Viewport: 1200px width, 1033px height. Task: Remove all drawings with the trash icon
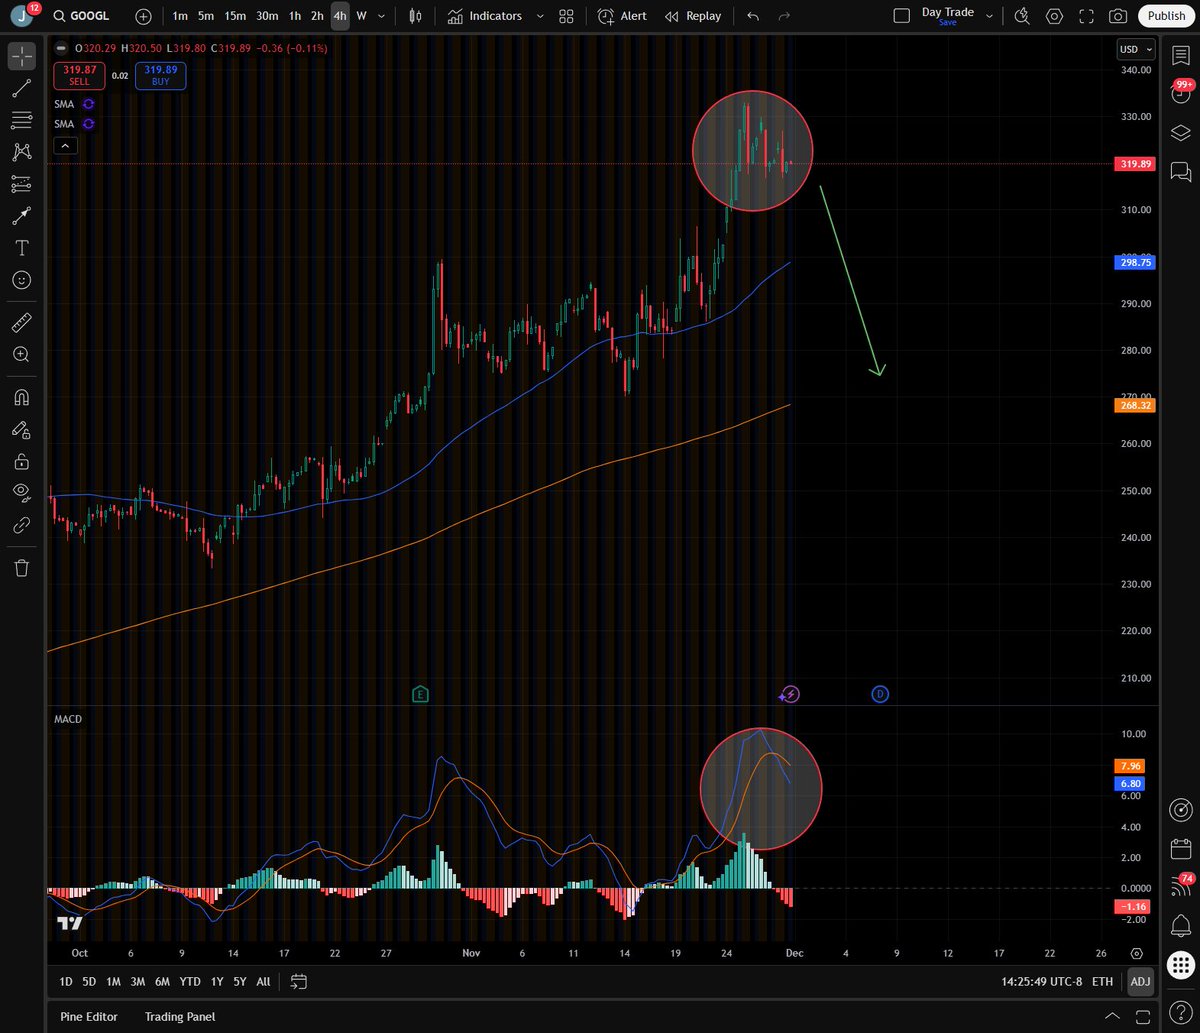coord(21,567)
